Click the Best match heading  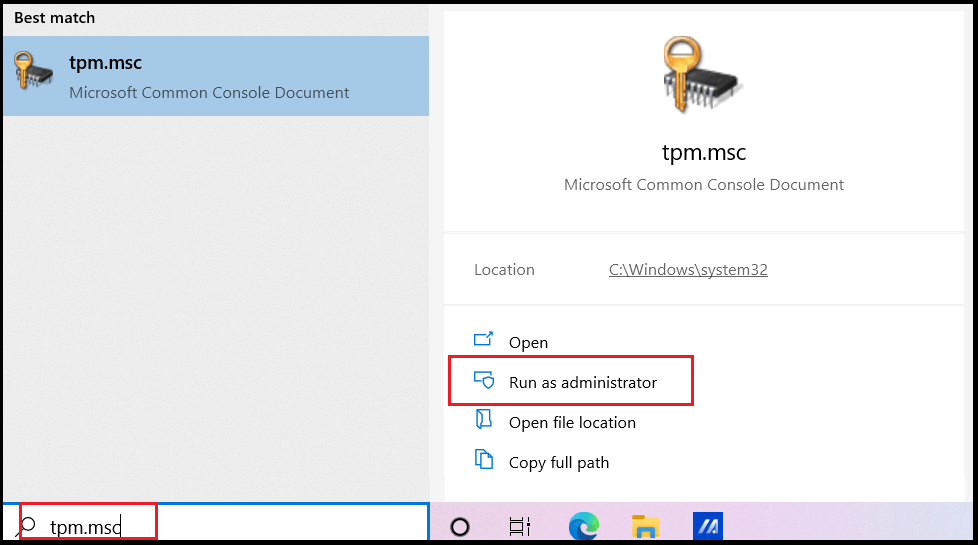(54, 18)
